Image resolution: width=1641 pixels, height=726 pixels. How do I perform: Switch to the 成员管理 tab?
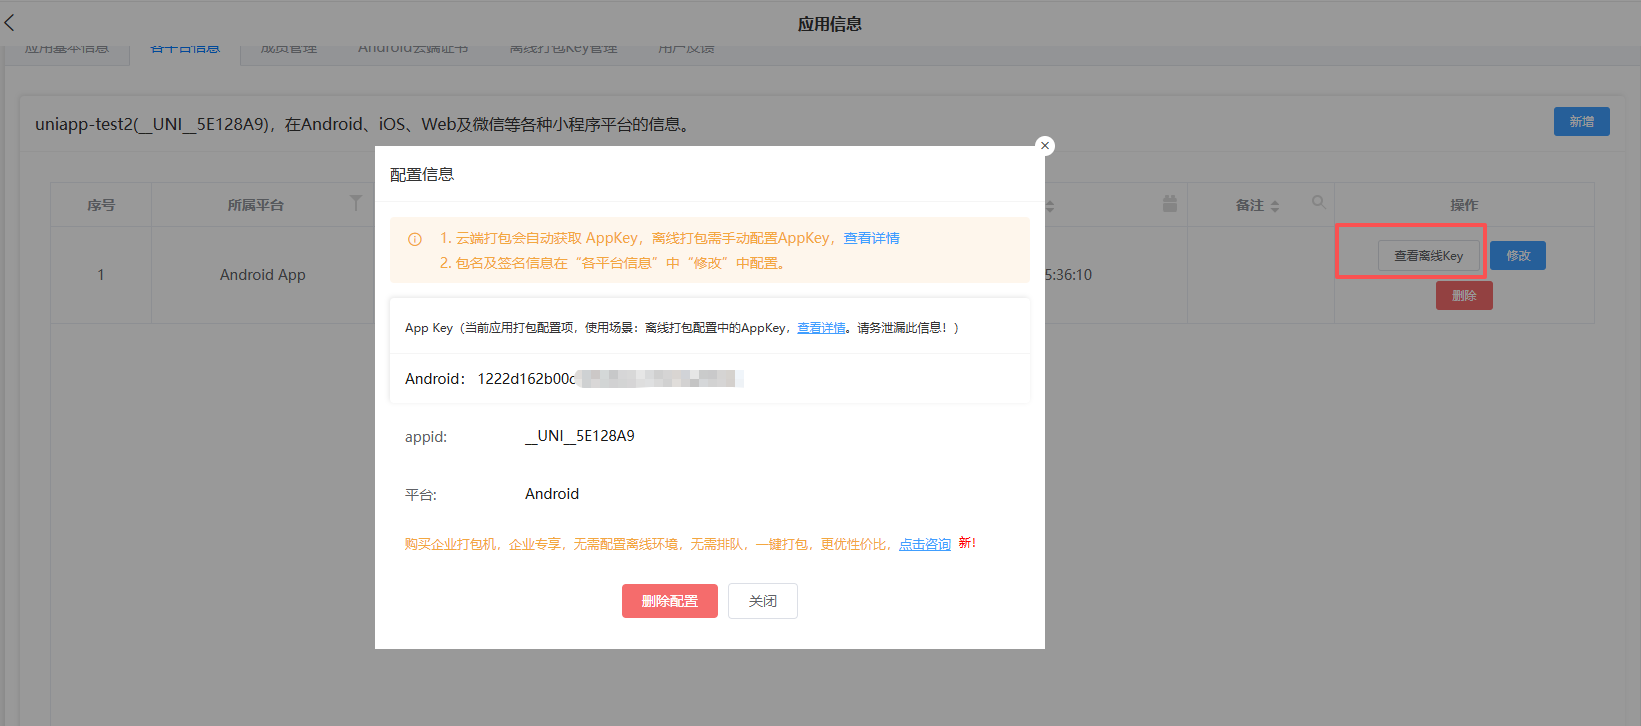pos(289,48)
